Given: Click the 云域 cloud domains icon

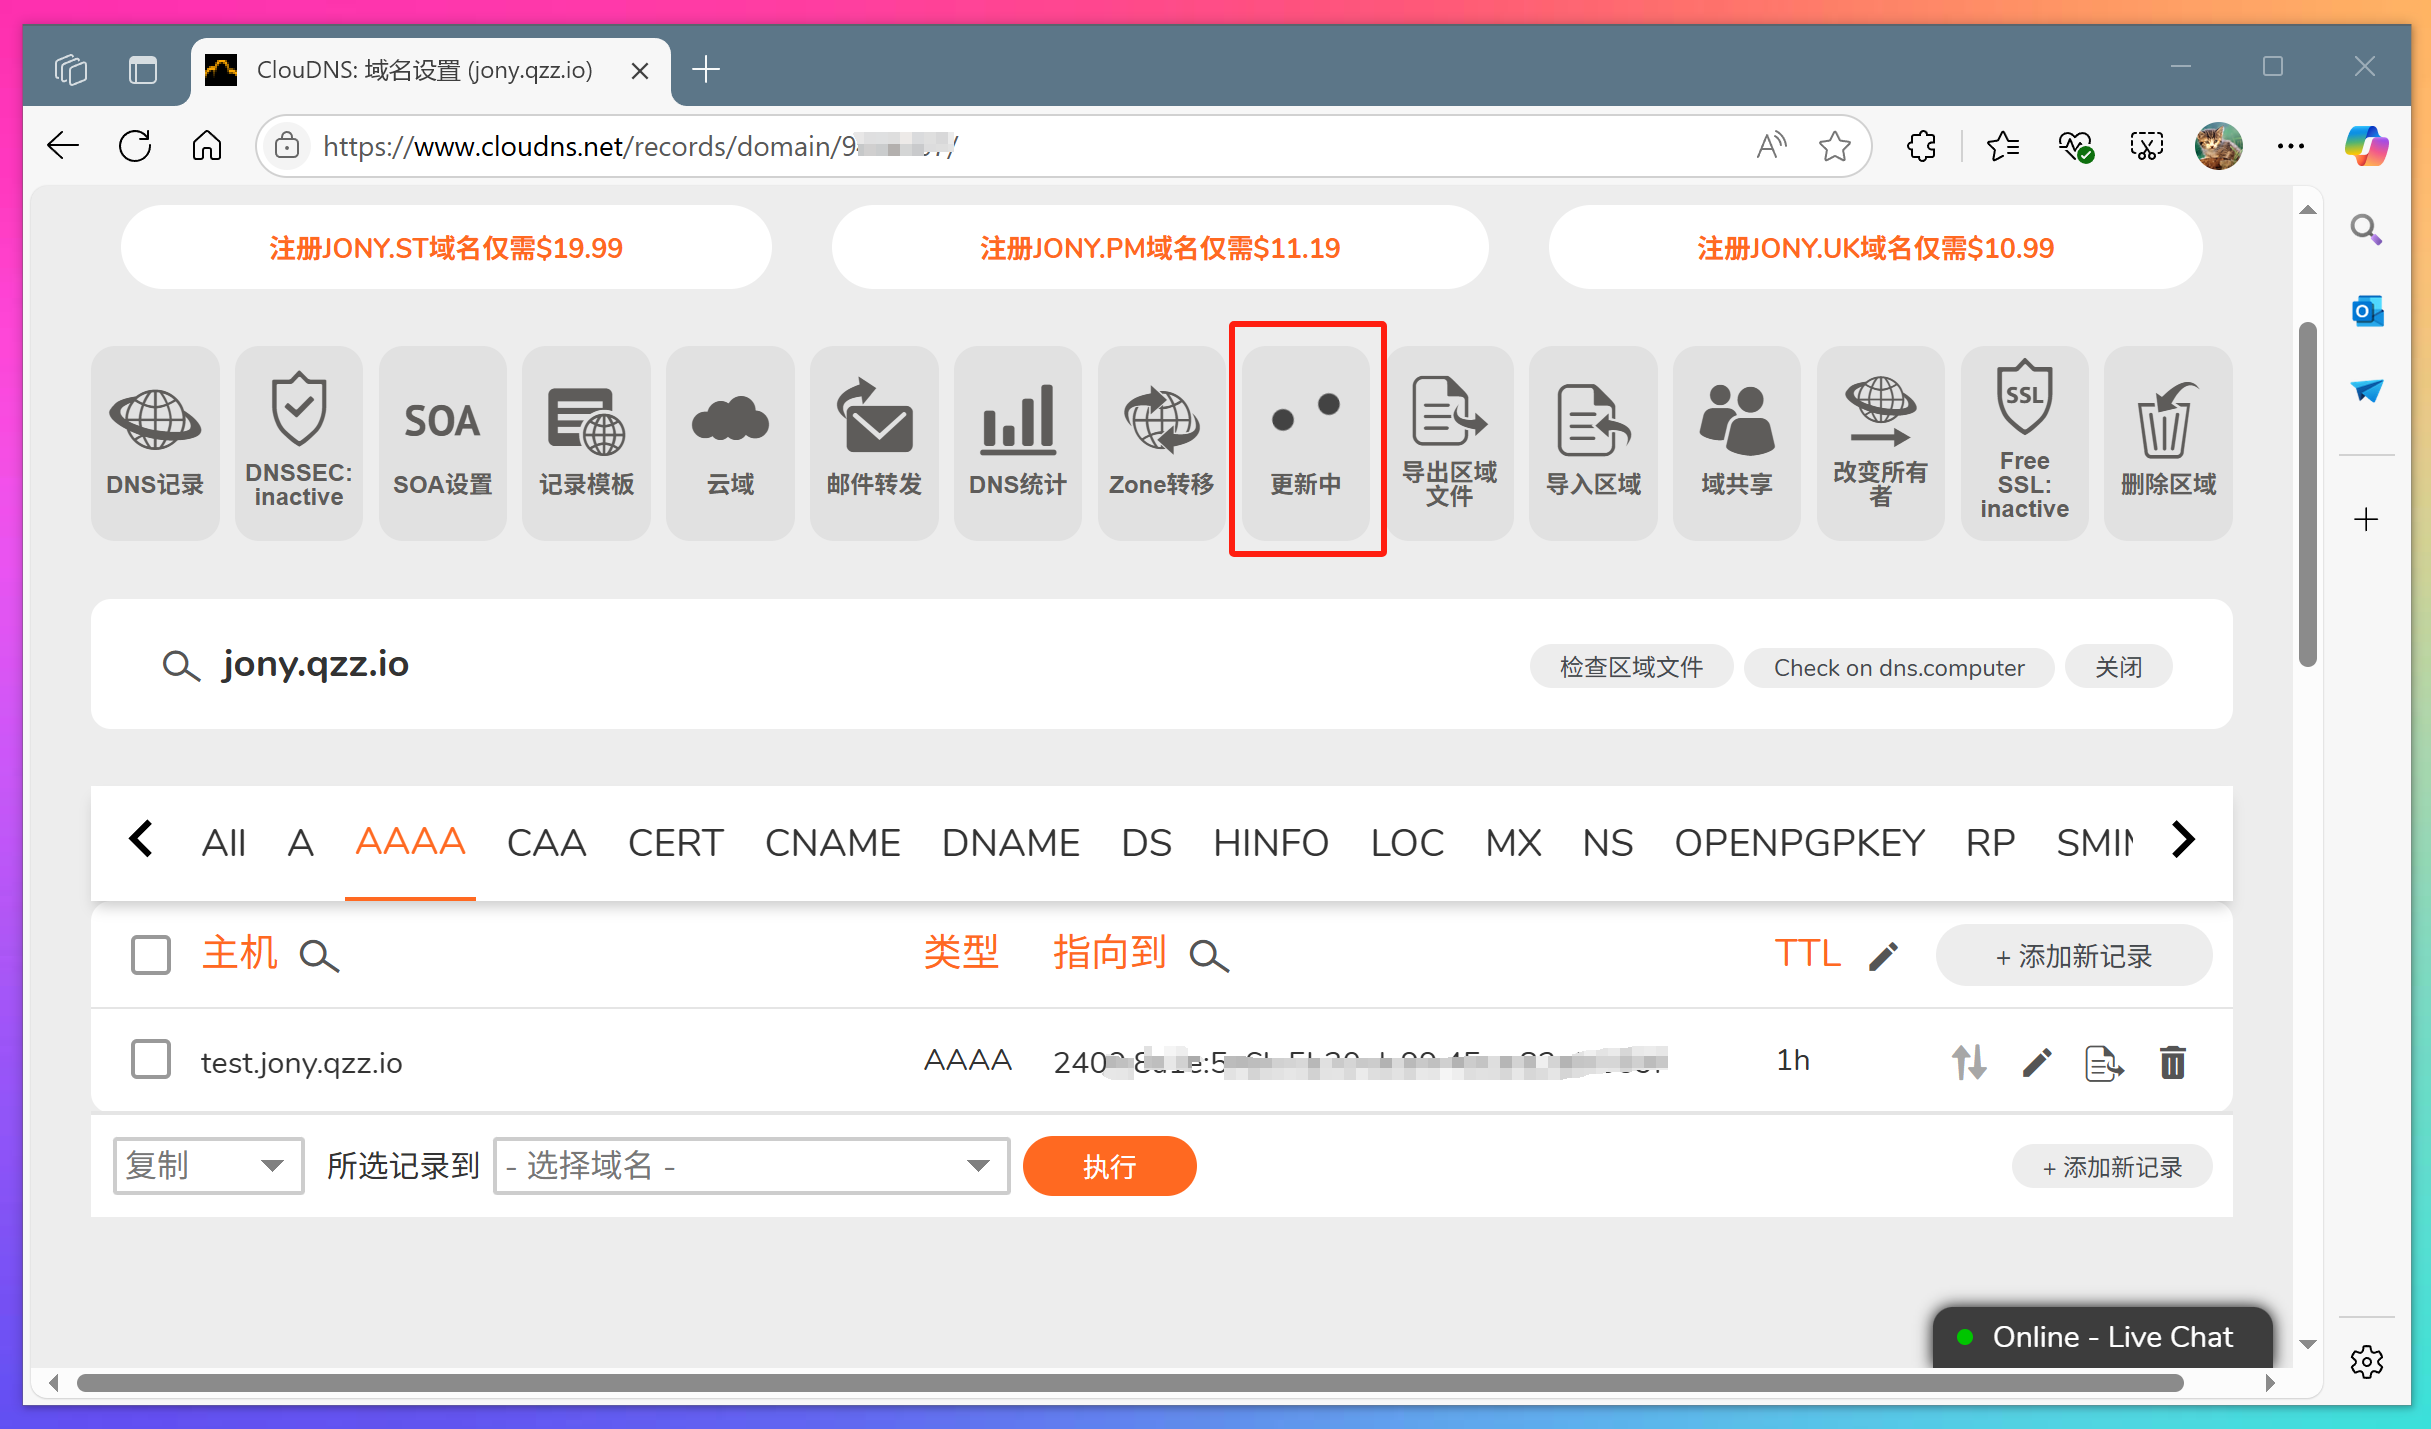Looking at the screenshot, I should coord(730,441).
